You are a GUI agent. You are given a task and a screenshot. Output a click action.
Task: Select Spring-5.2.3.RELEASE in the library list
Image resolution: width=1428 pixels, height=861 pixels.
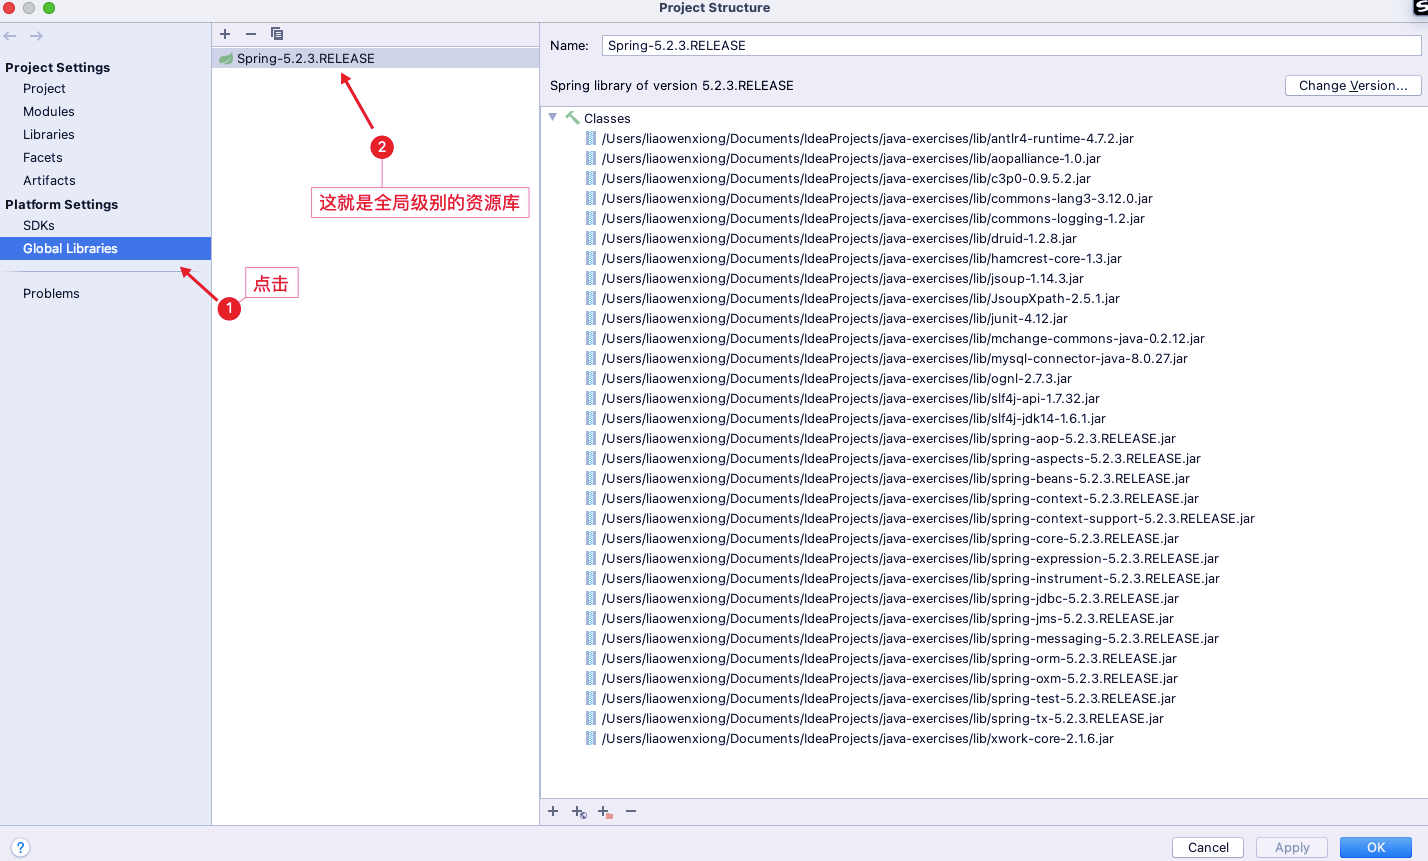coord(375,59)
